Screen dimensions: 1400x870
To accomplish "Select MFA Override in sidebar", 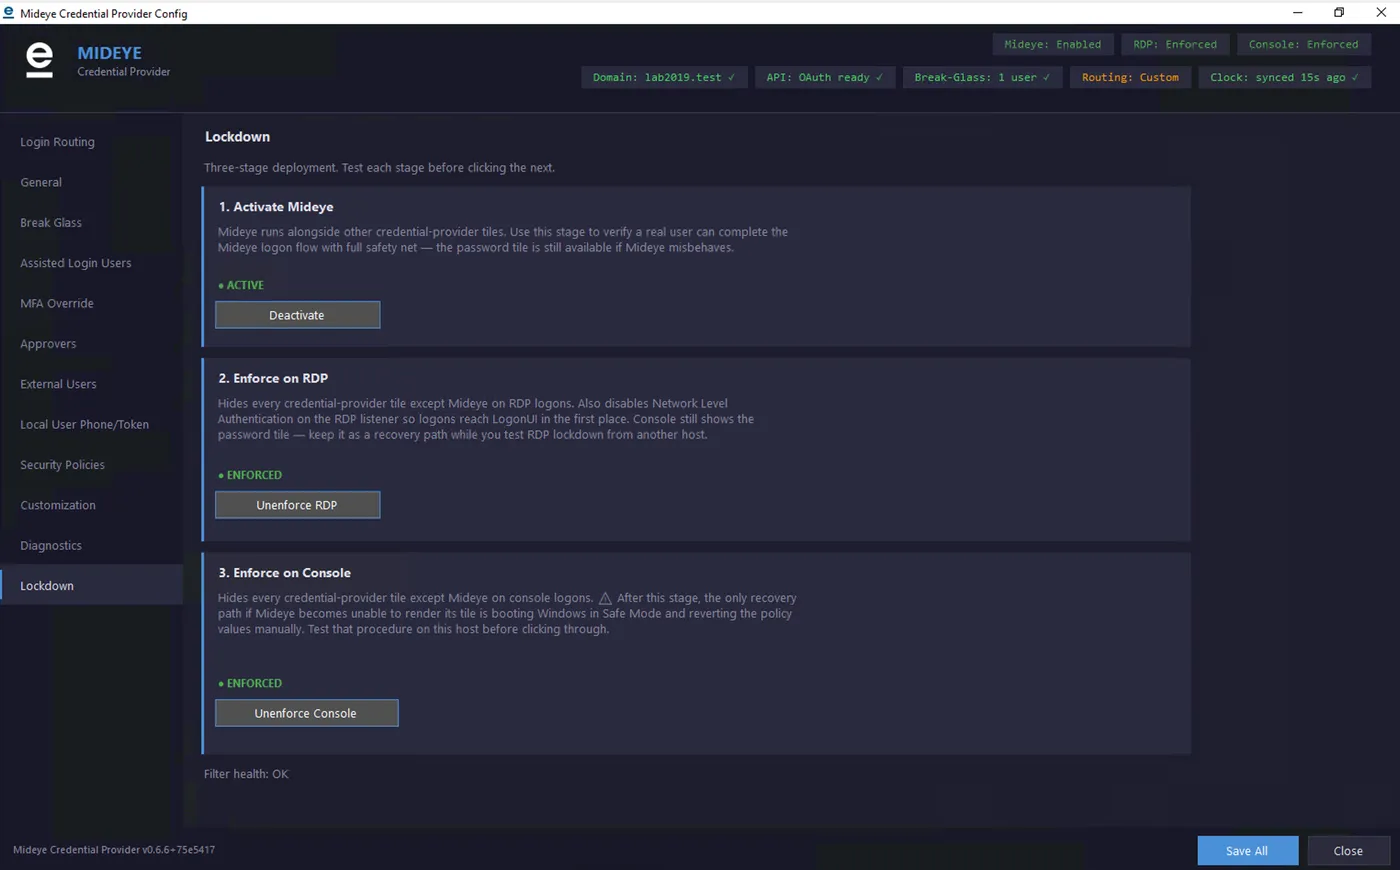I will click(x=91, y=303).
